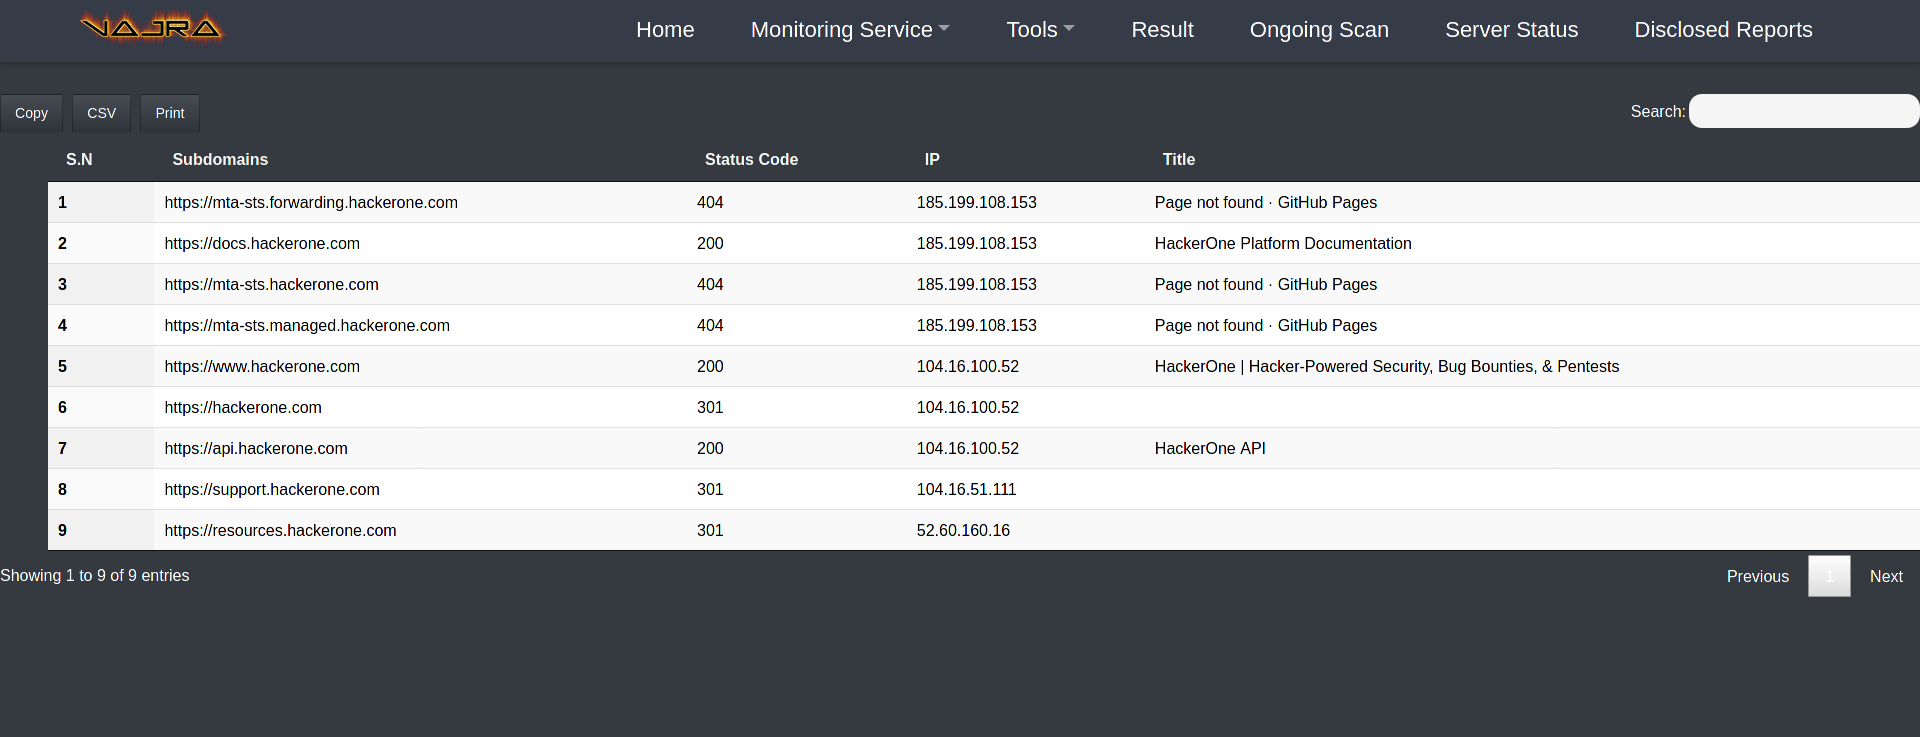Viewport: 1920px width, 737px height.
Task: Sort table by Title column
Action: [x=1179, y=159]
